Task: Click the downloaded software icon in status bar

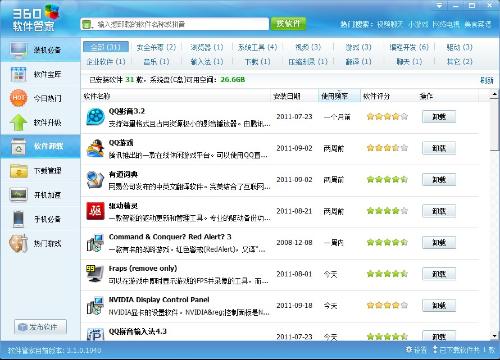Action: click(435, 349)
